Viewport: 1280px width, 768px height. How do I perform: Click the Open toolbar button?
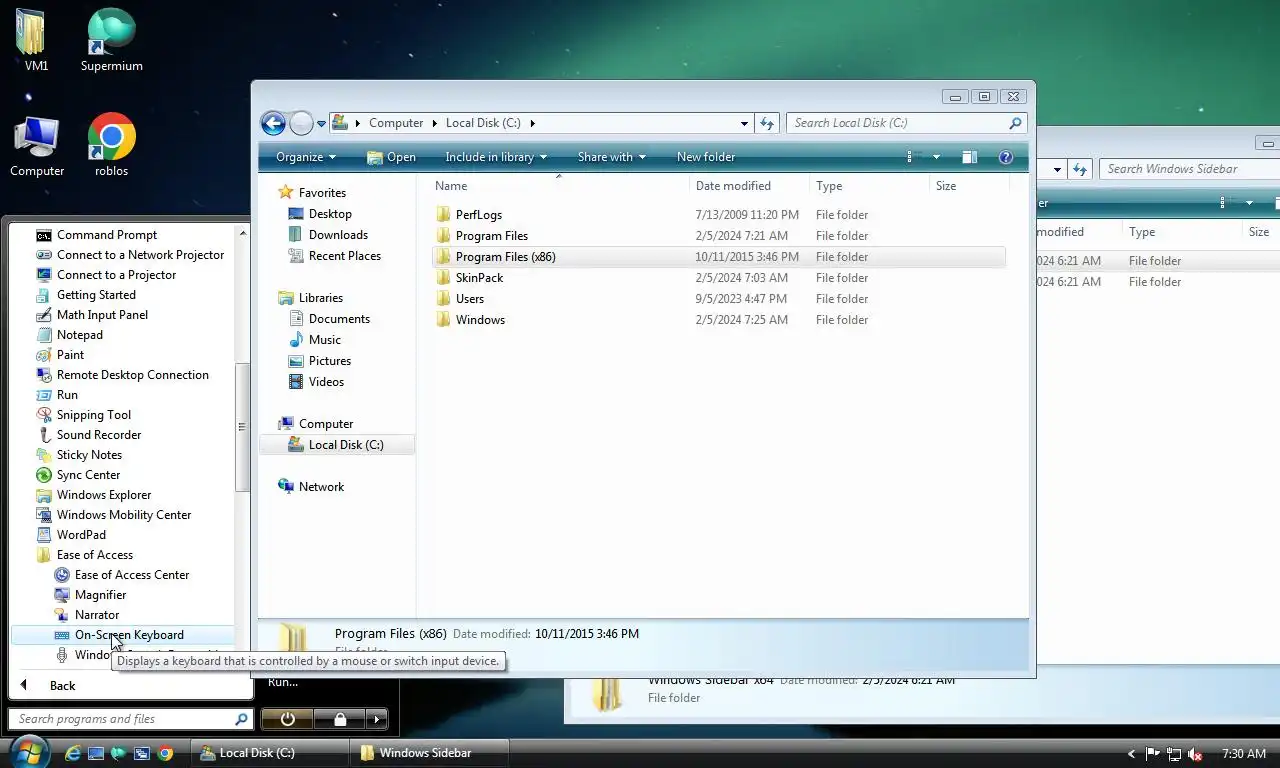(391, 157)
